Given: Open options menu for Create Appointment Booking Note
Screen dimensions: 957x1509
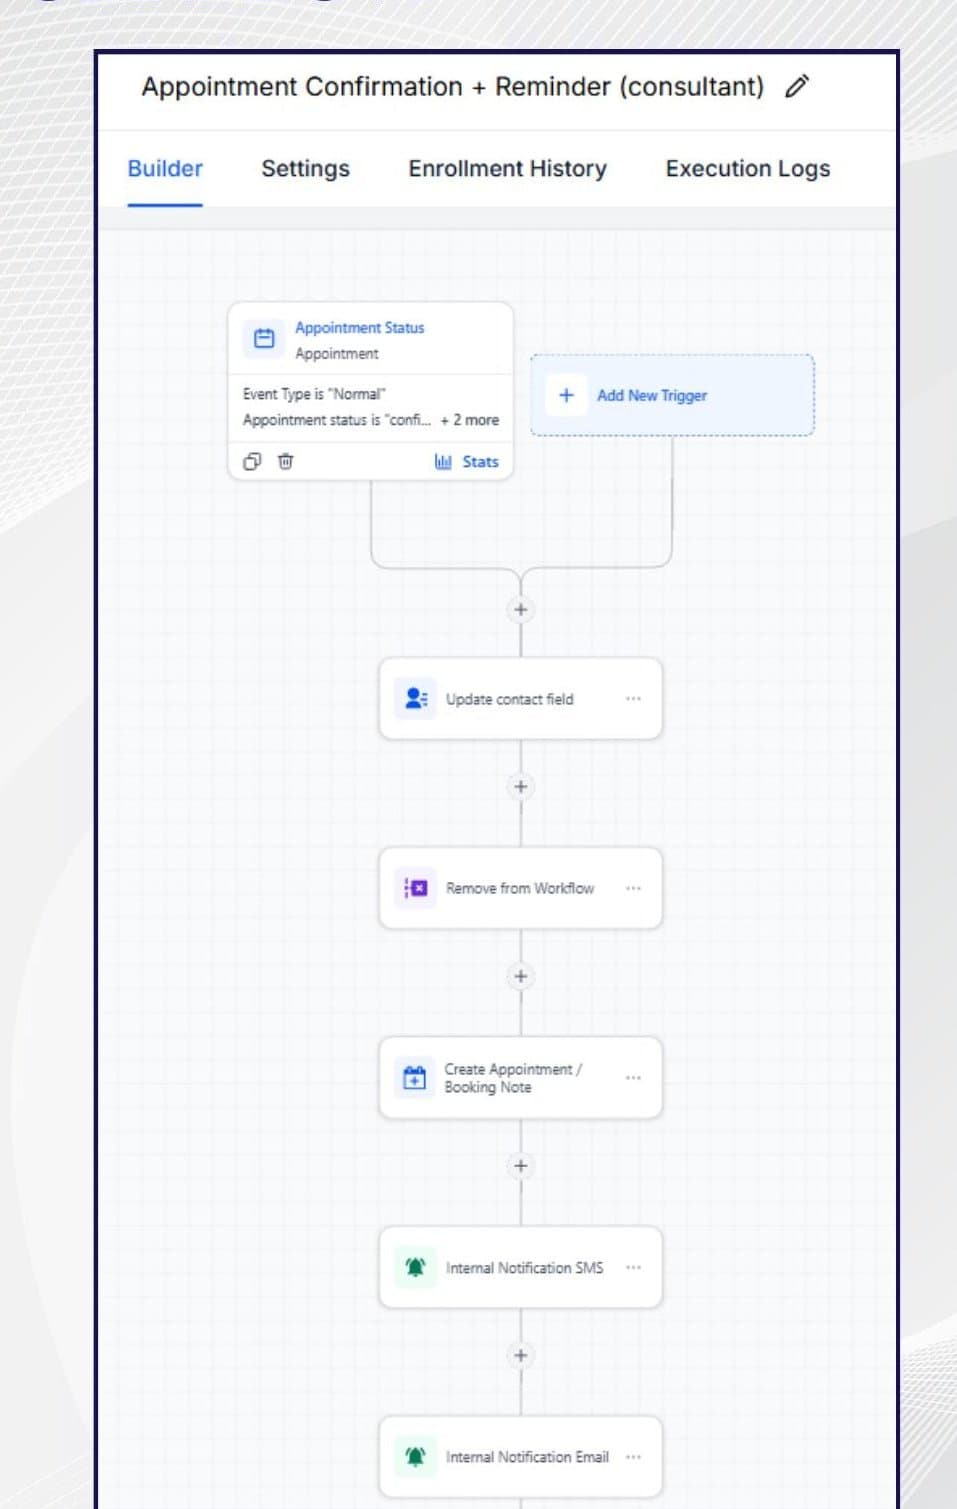Looking at the screenshot, I should [633, 1078].
